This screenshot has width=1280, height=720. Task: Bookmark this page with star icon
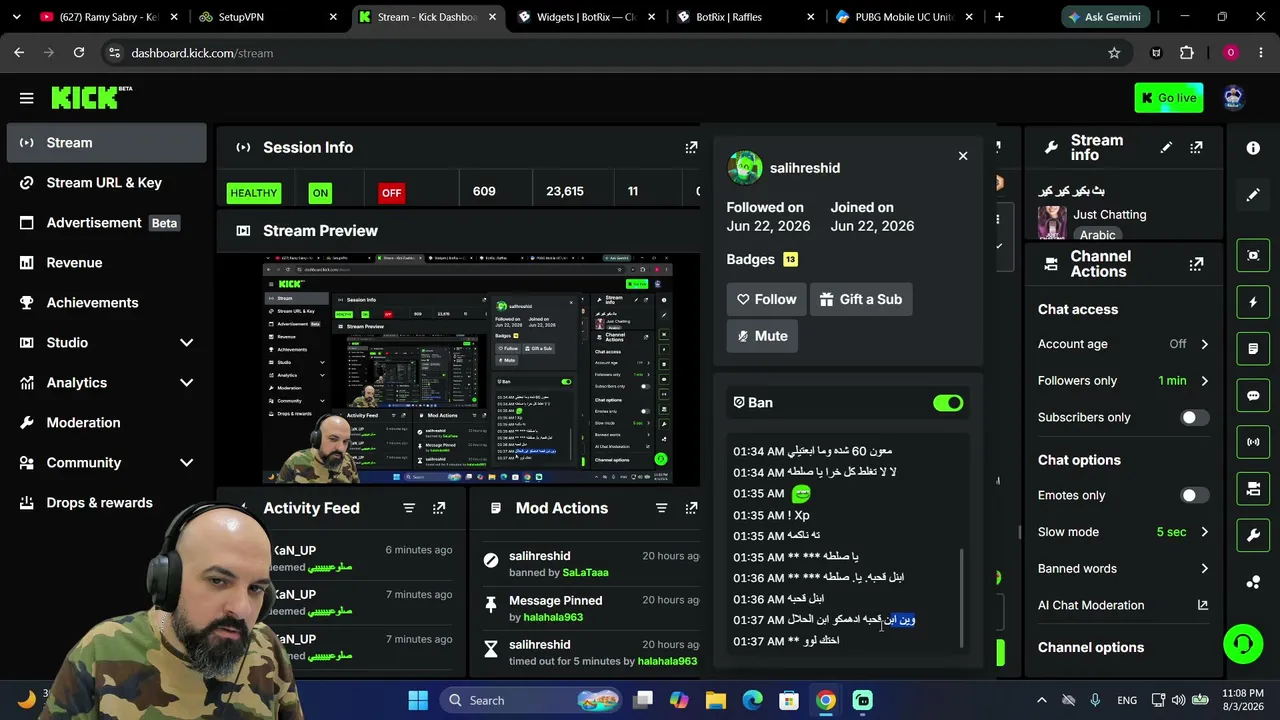point(1114,53)
